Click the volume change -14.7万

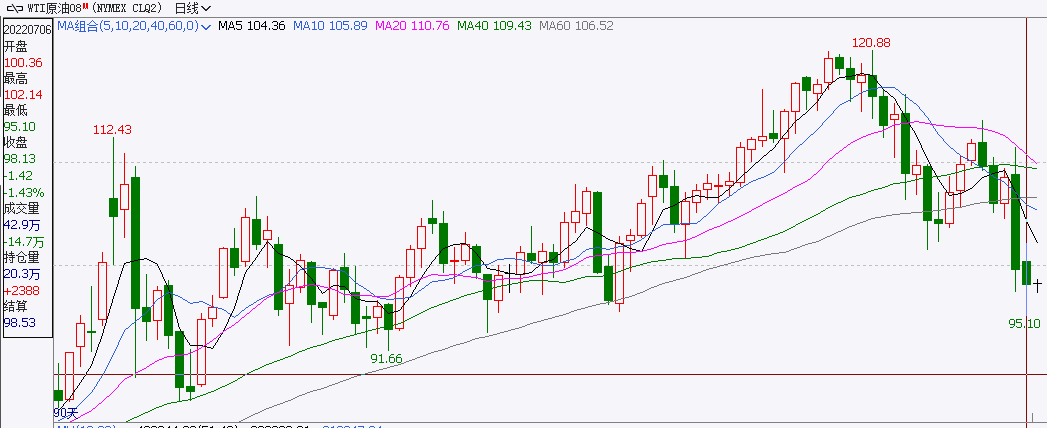point(24,242)
